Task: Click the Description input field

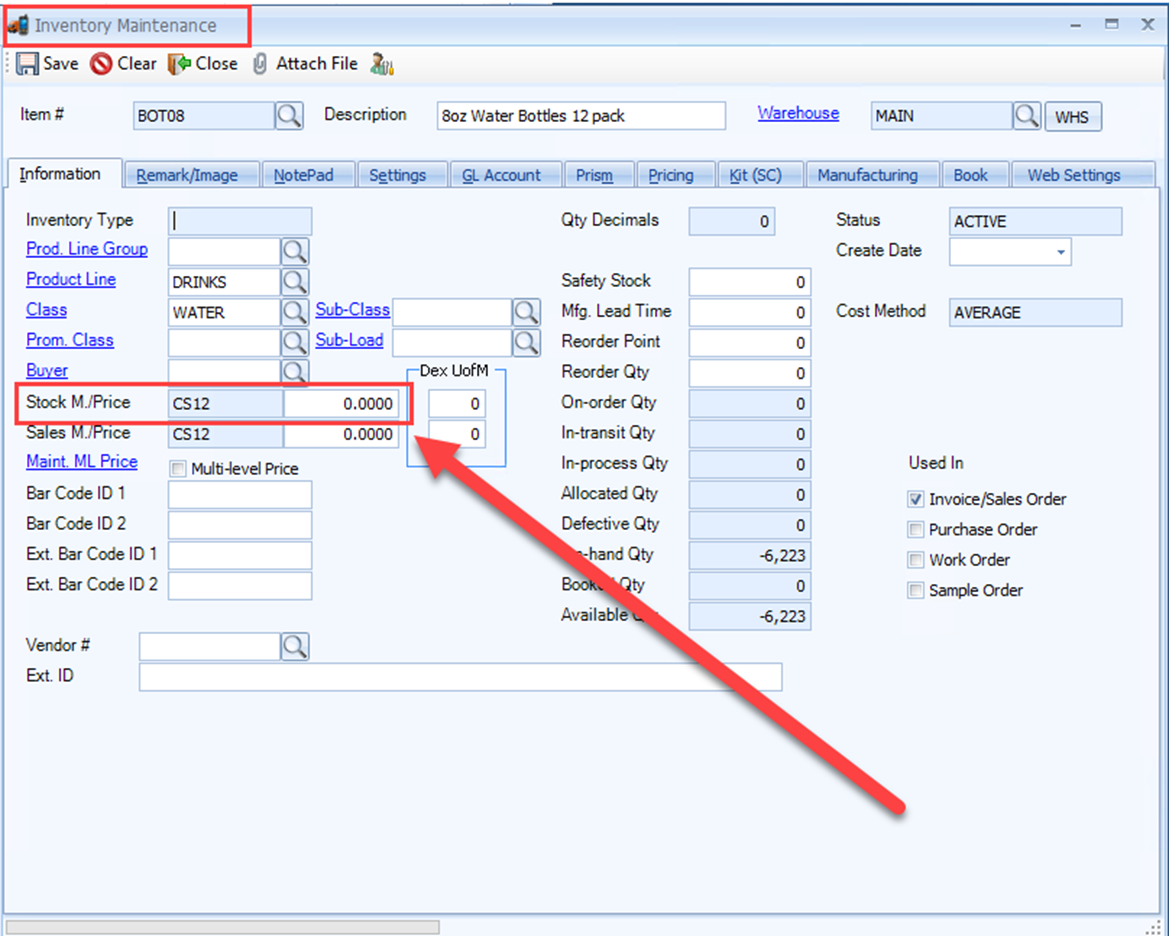Action: (581, 116)
